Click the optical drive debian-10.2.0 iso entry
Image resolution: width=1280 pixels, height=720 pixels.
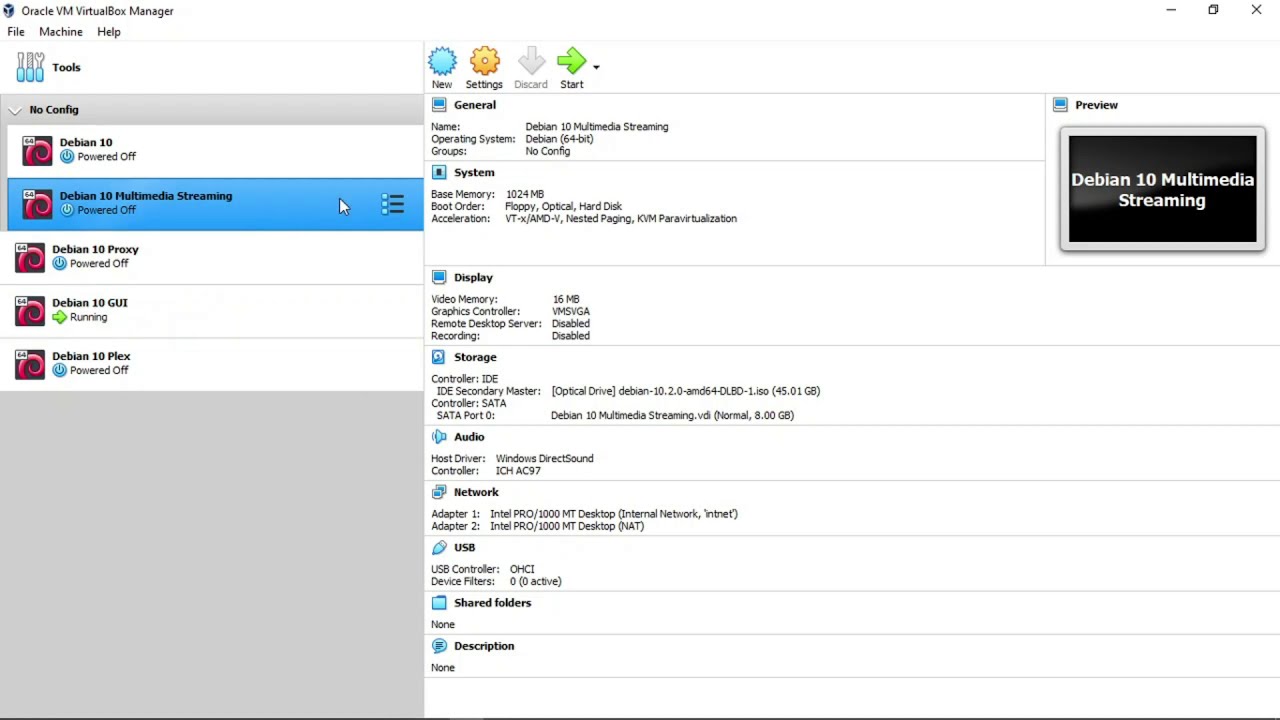click(x=685, y=391)
